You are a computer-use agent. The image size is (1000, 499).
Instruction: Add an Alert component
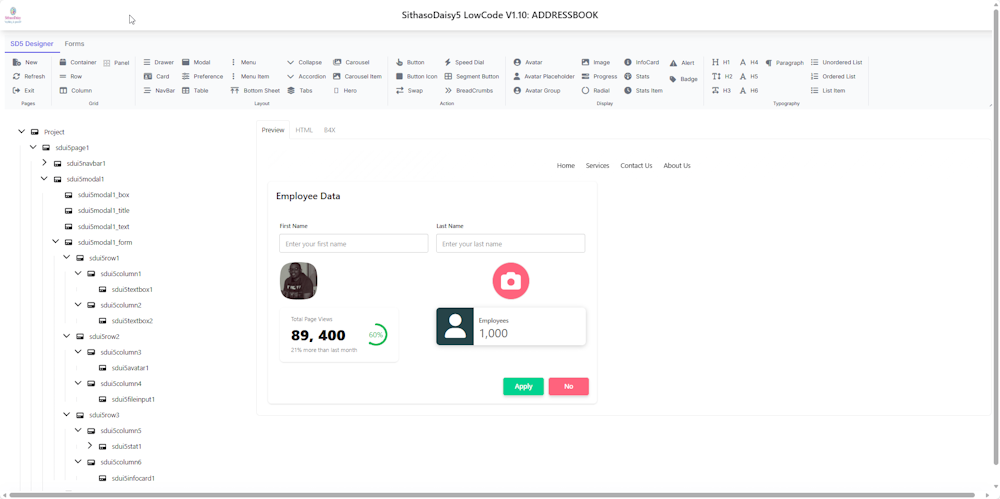tap(682, 63)
